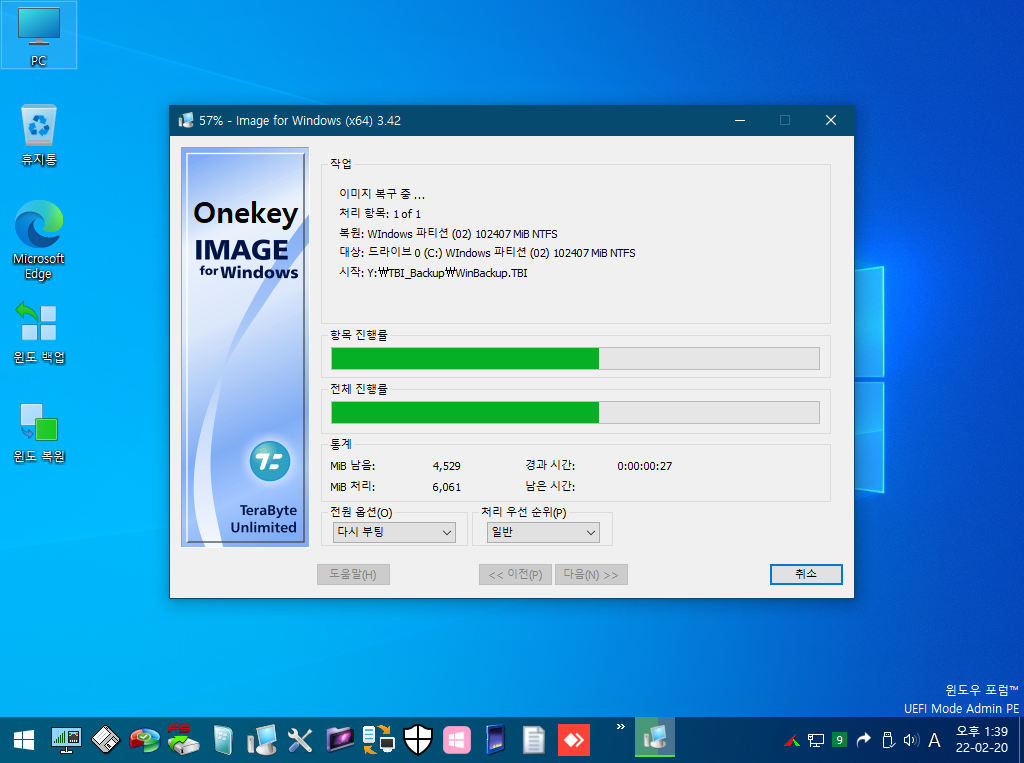This screenshot has height=763, width=1024.
Task: Click the 복원: WIndows 파티션 line
Action: (x=448, y=233)
